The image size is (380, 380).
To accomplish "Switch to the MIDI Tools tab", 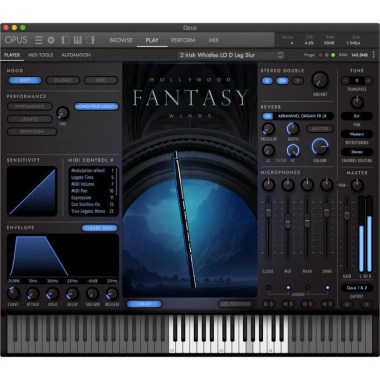I will 41,55.
